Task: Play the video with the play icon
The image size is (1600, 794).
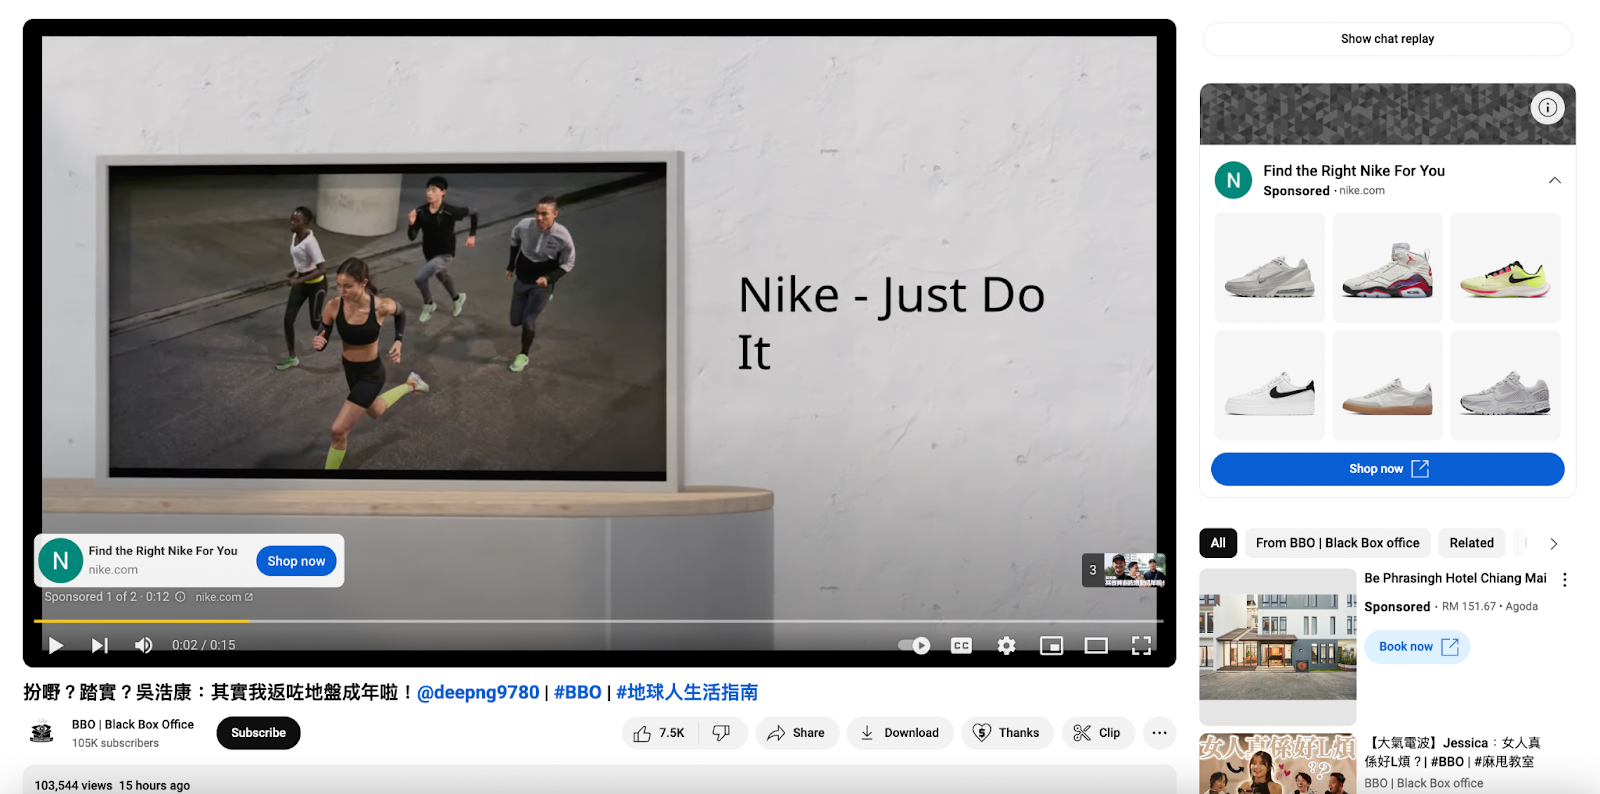Action: point(56,645)
